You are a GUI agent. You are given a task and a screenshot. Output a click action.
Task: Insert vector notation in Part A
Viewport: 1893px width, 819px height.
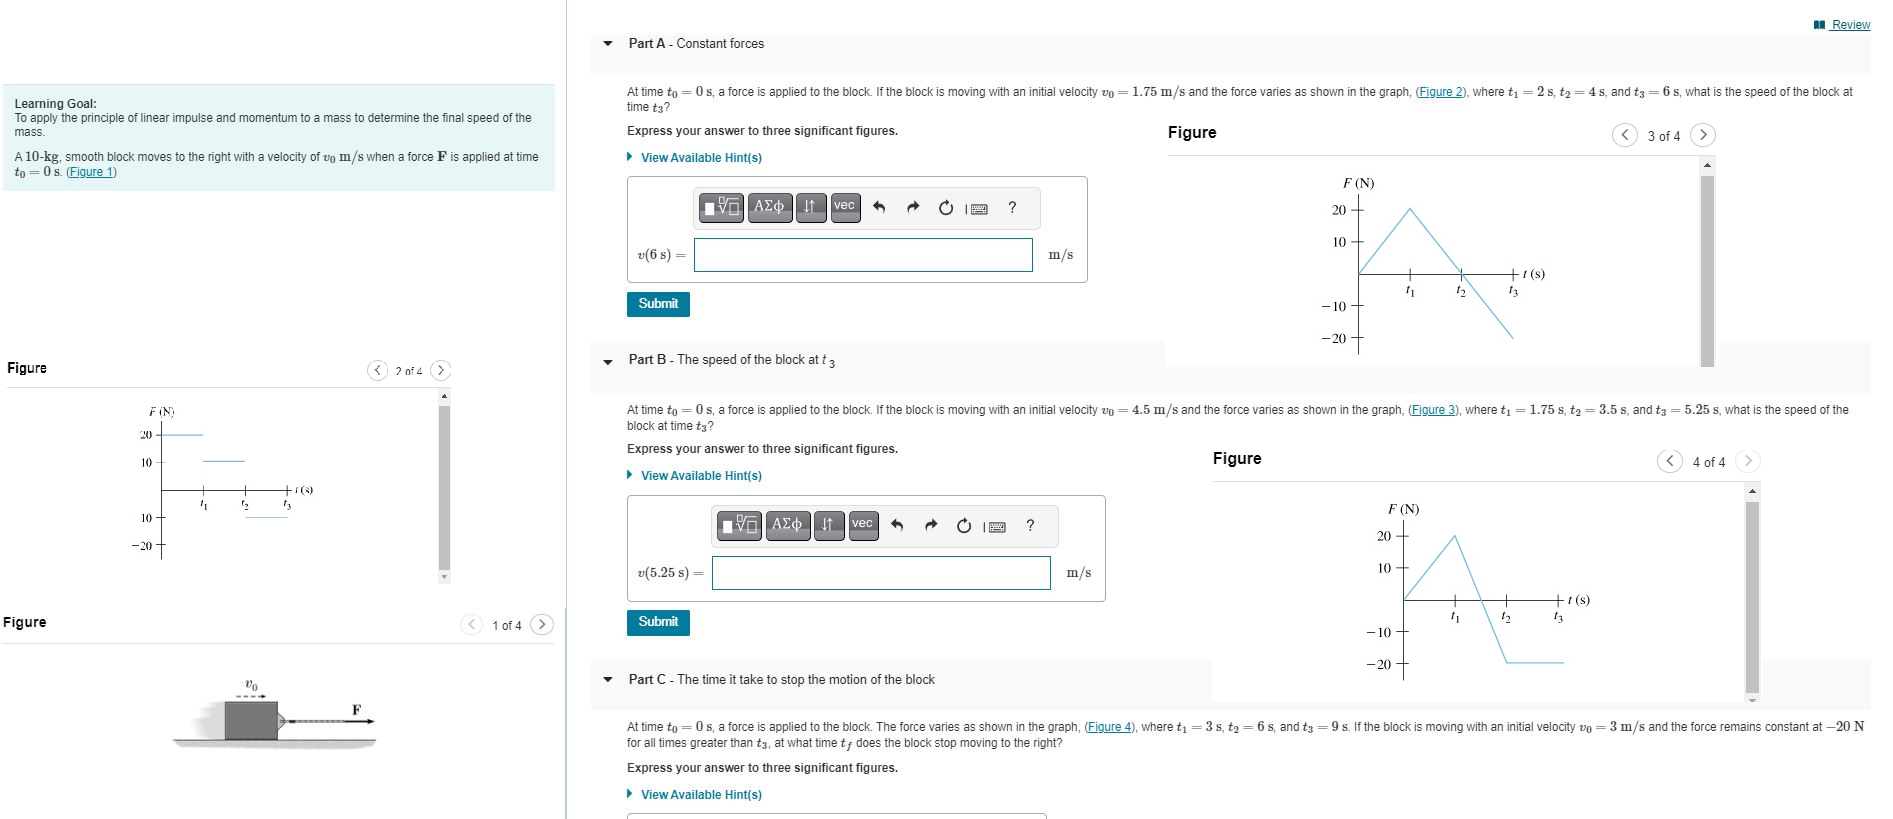(845, 207)
